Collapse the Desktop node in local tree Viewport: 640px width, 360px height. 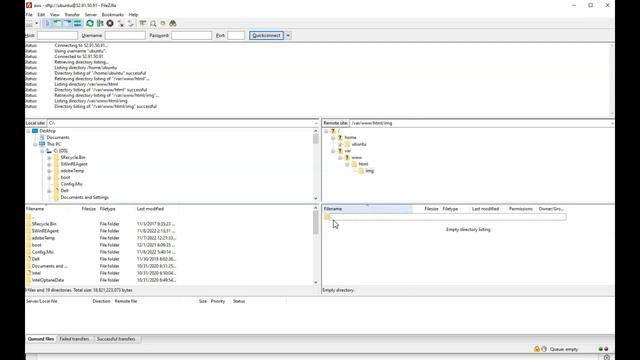(28, 131)
